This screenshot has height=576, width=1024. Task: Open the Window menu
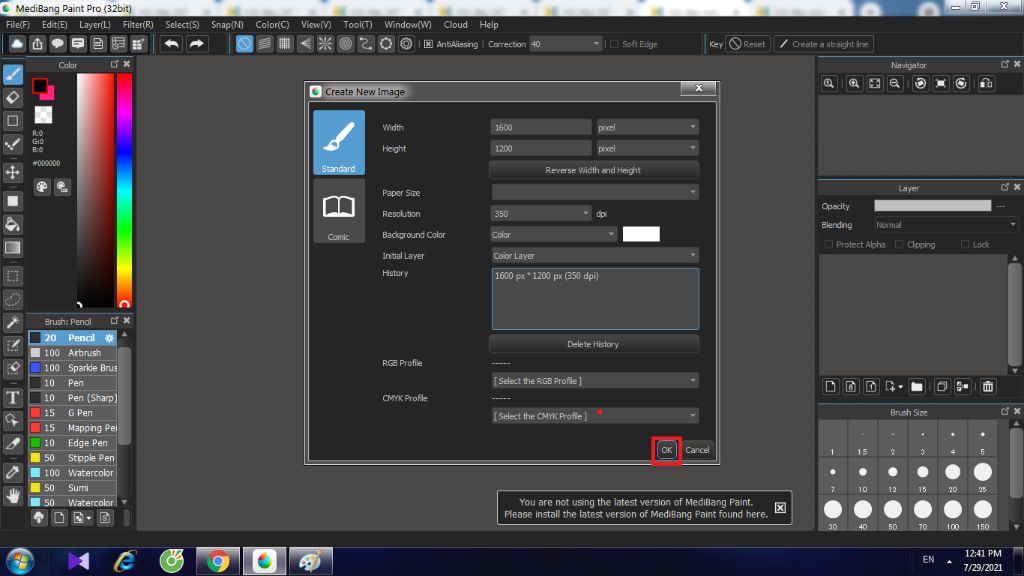click(x=408, y=25)
